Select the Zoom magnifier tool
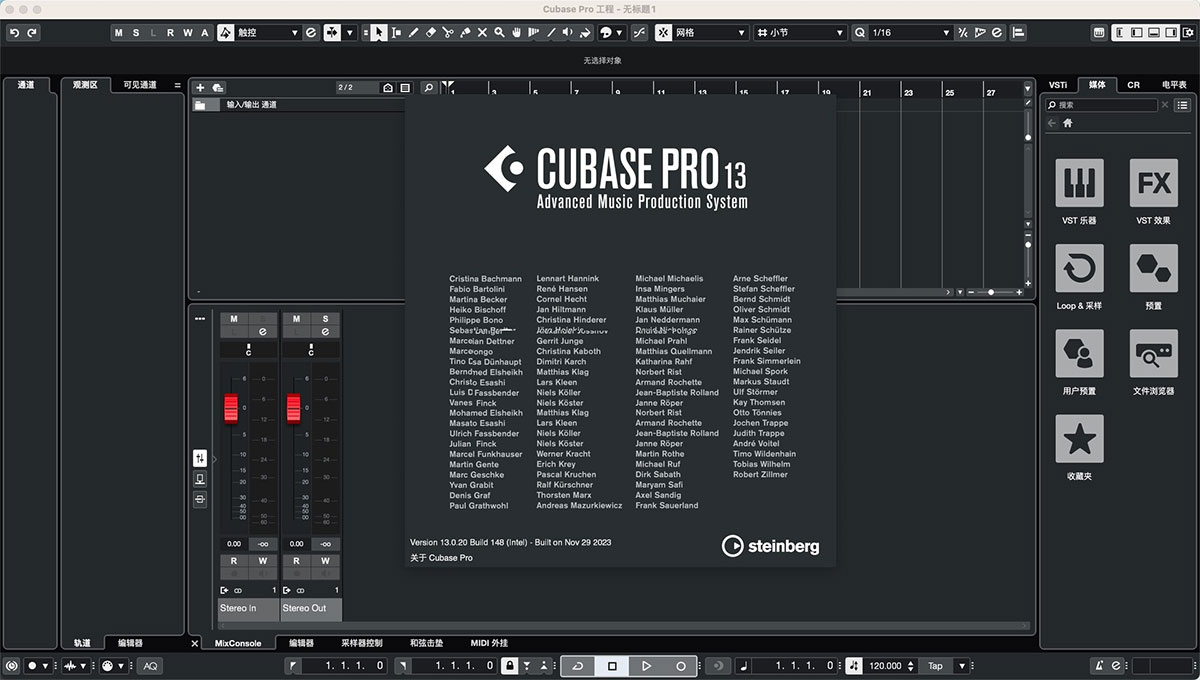The image size is (1200, 680). tap(499, 33)
